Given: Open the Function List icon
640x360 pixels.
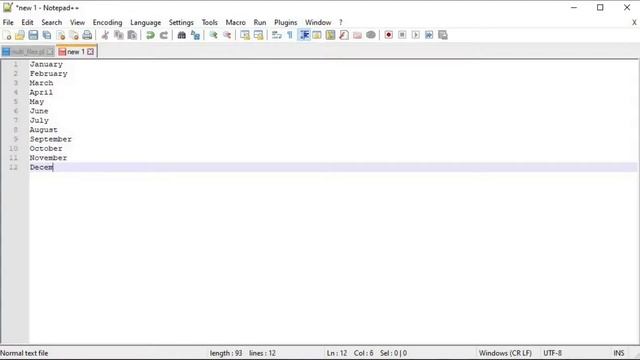Looking at the screenshot, I should (344, 35).
